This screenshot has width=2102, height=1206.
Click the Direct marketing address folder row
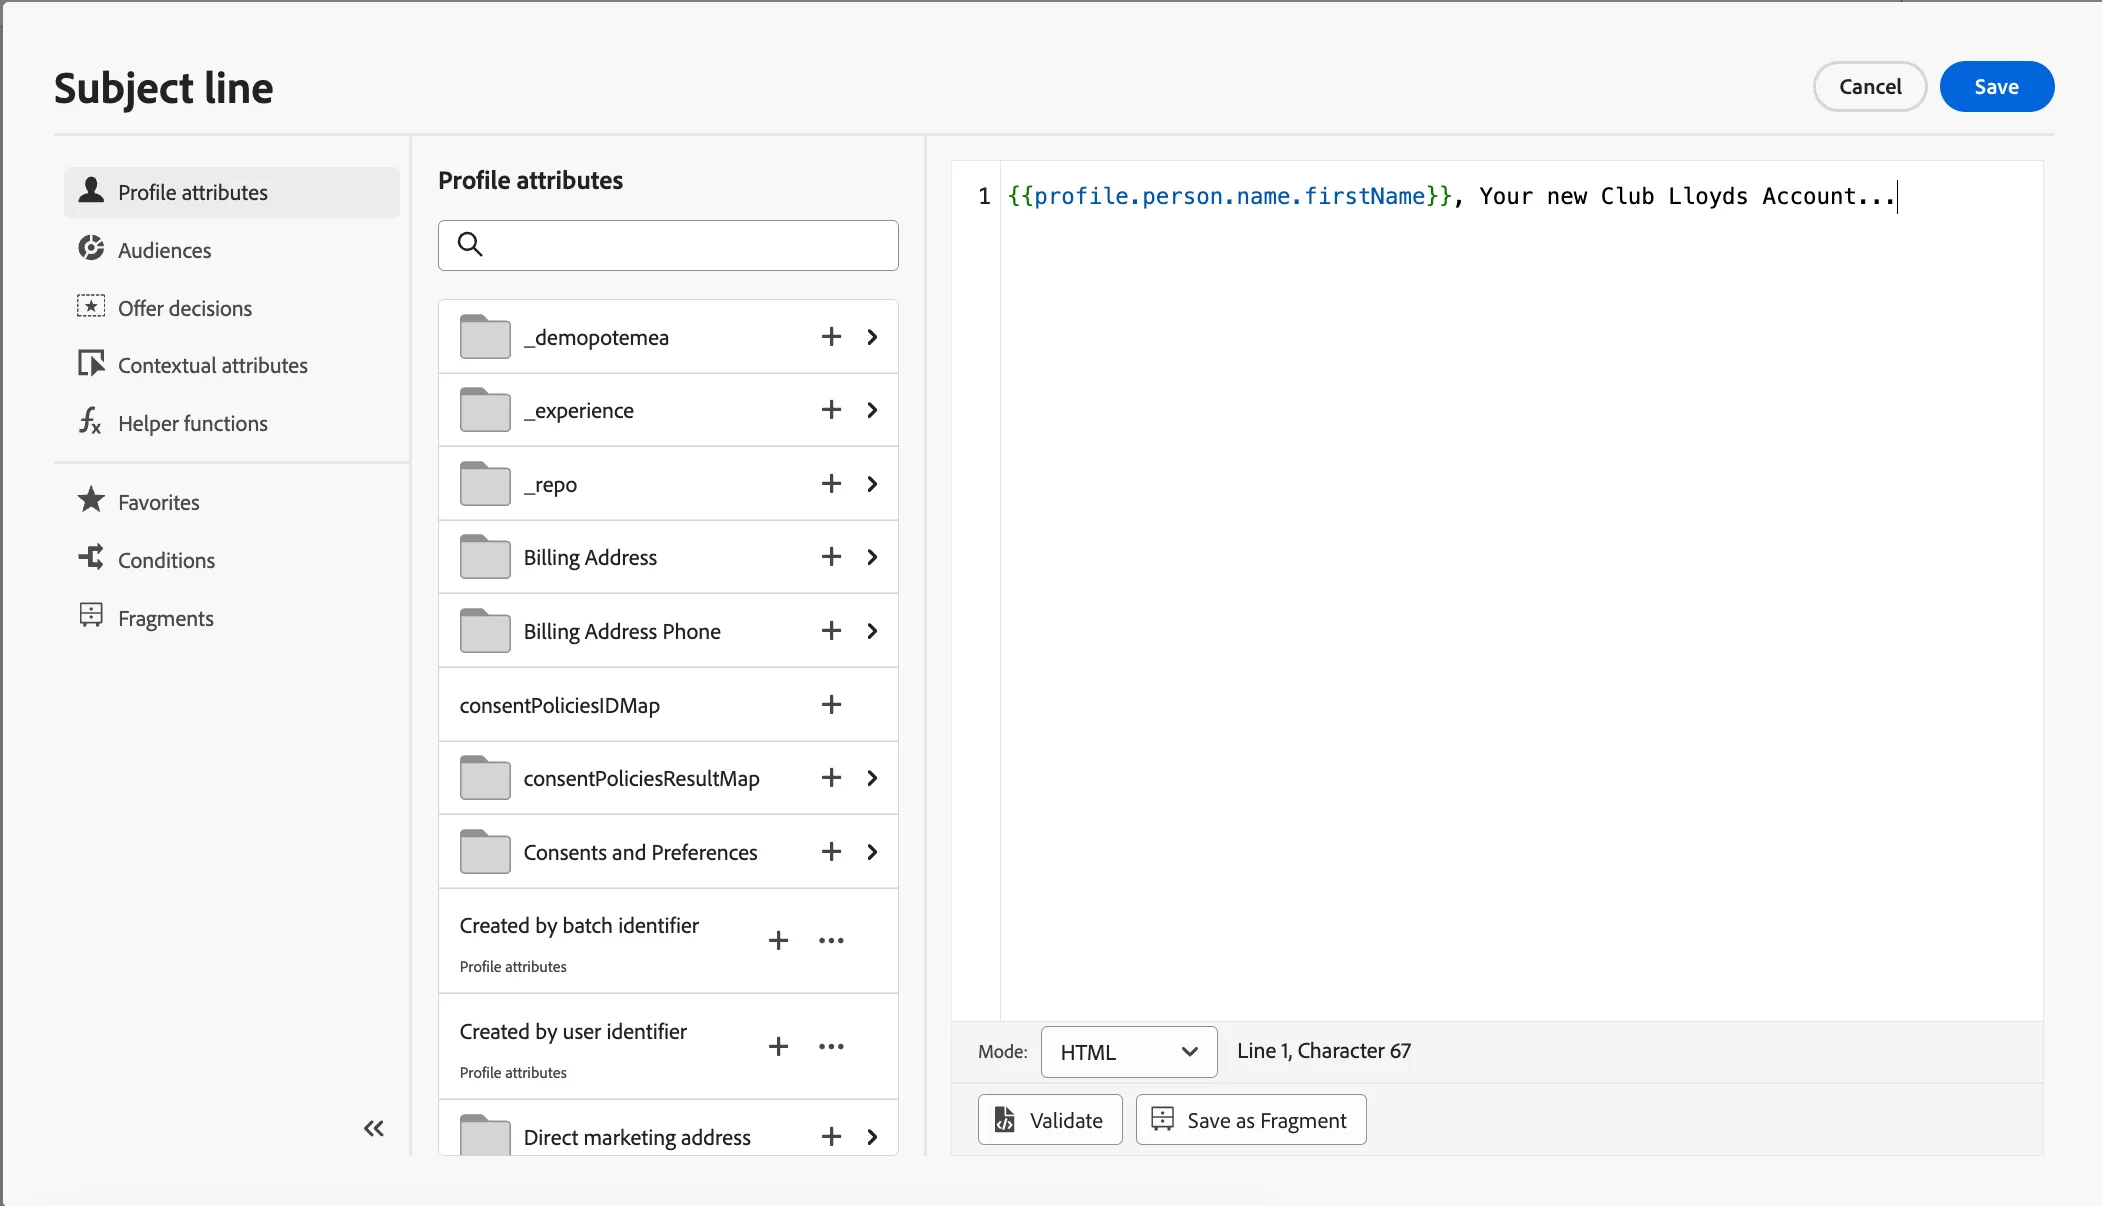(x=668, y=1130)
